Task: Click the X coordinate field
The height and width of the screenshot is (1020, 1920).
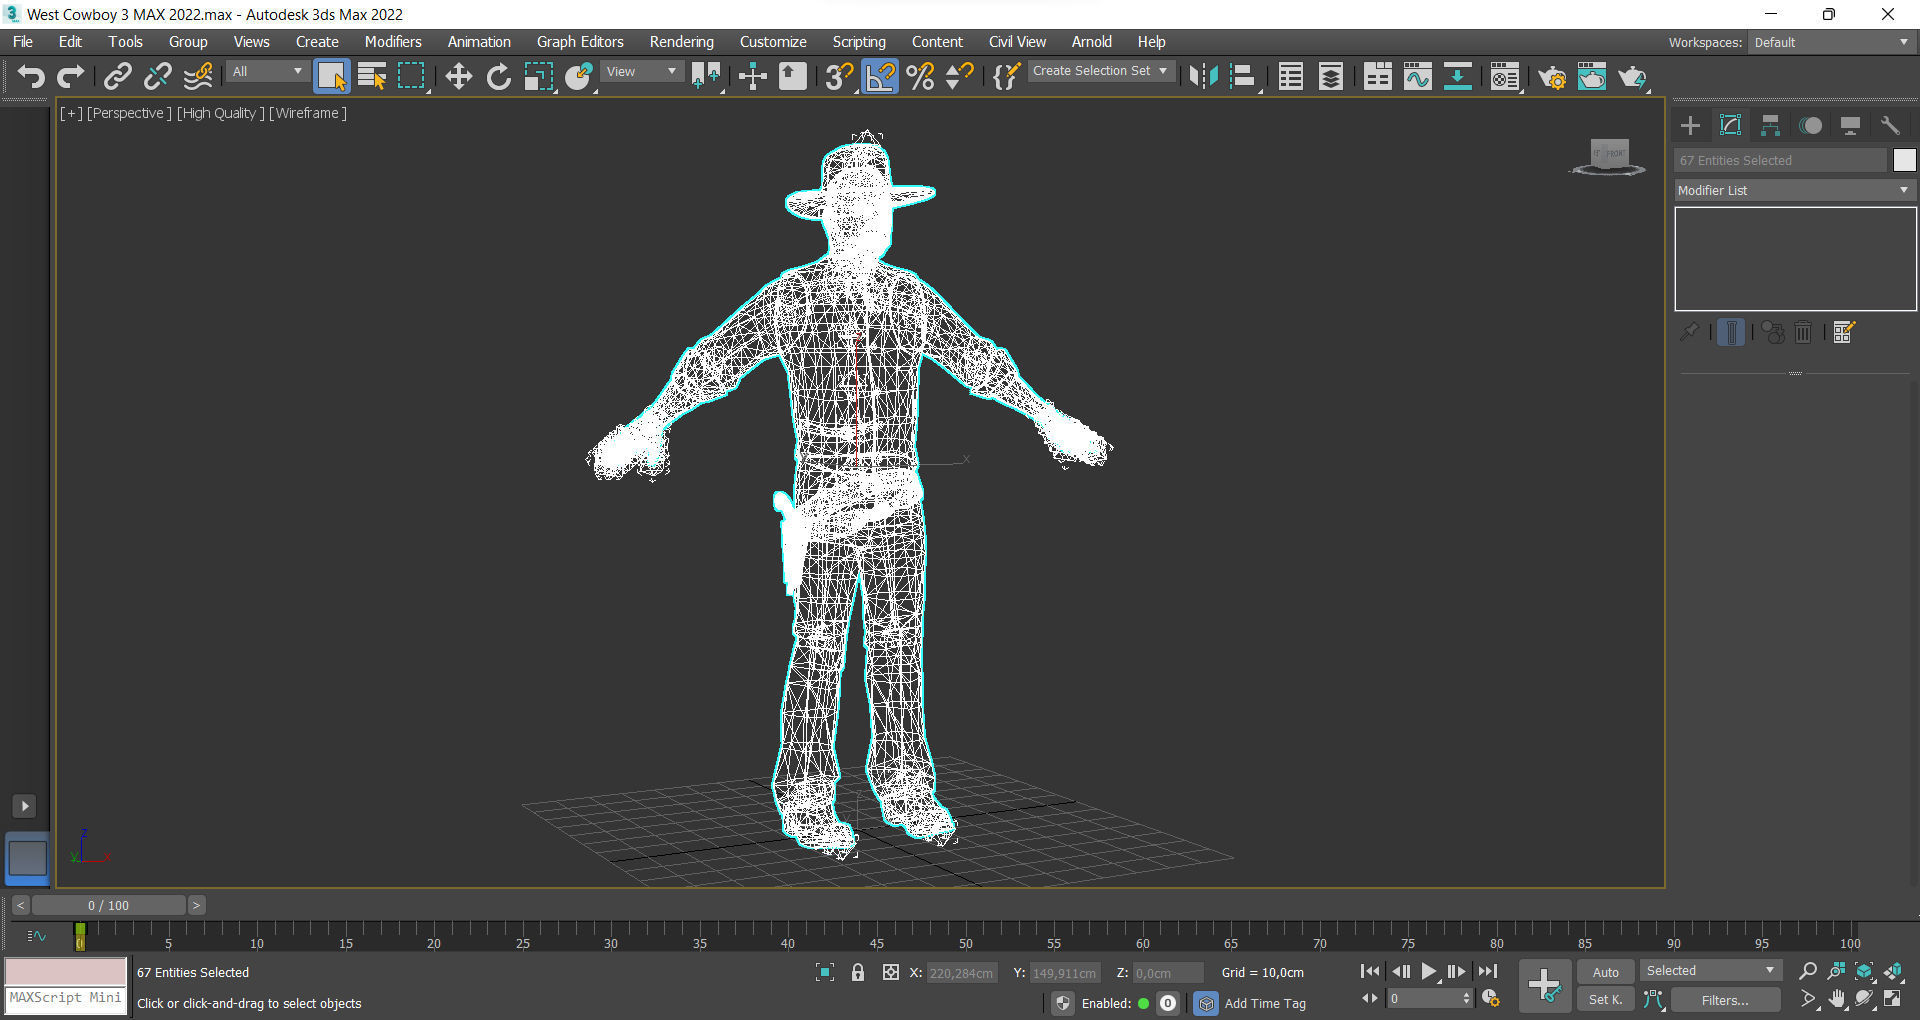Action: [961, 973]
